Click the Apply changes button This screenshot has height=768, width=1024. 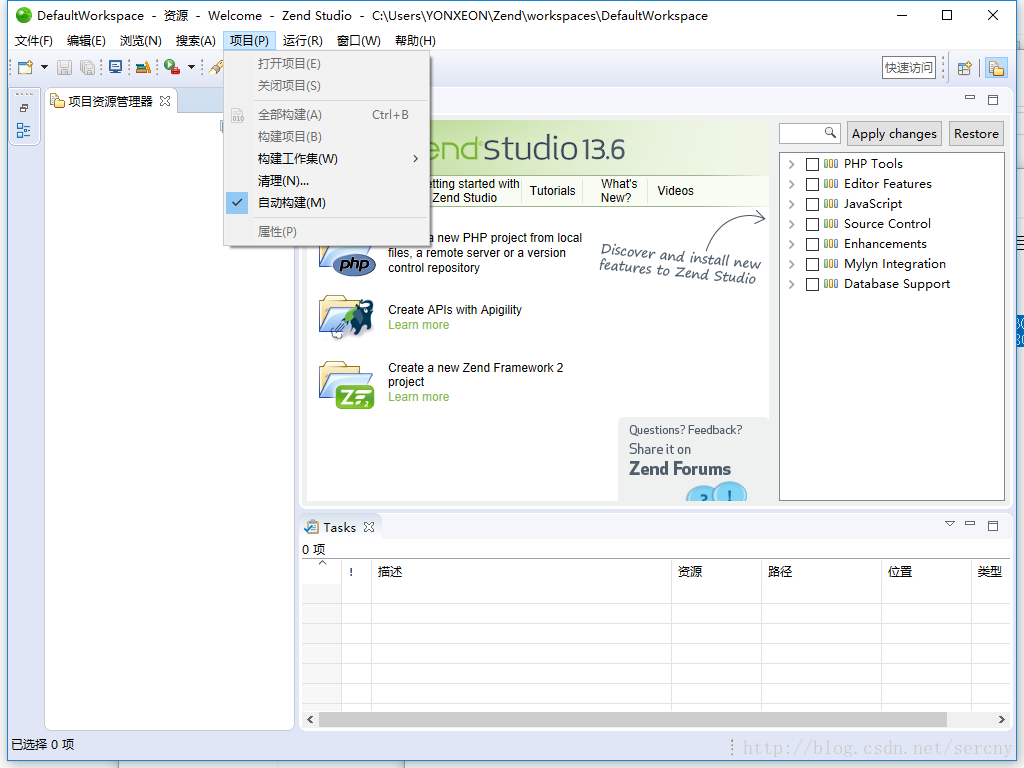click(894, 134)
